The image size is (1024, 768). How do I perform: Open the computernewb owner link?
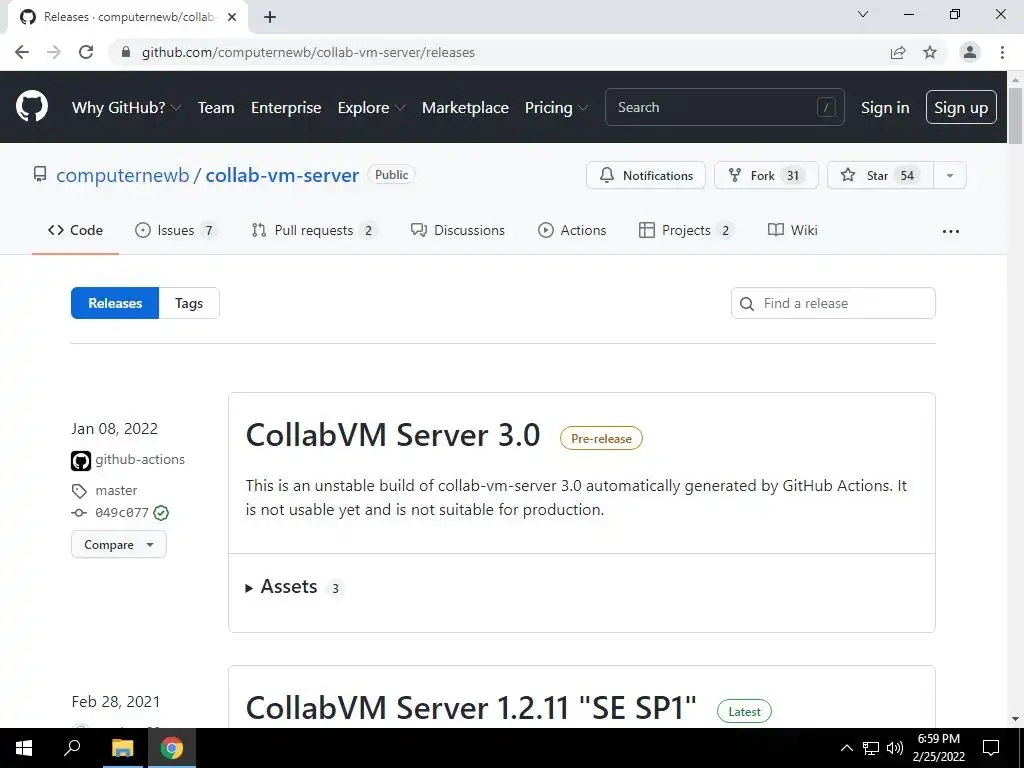coord(123,176)
